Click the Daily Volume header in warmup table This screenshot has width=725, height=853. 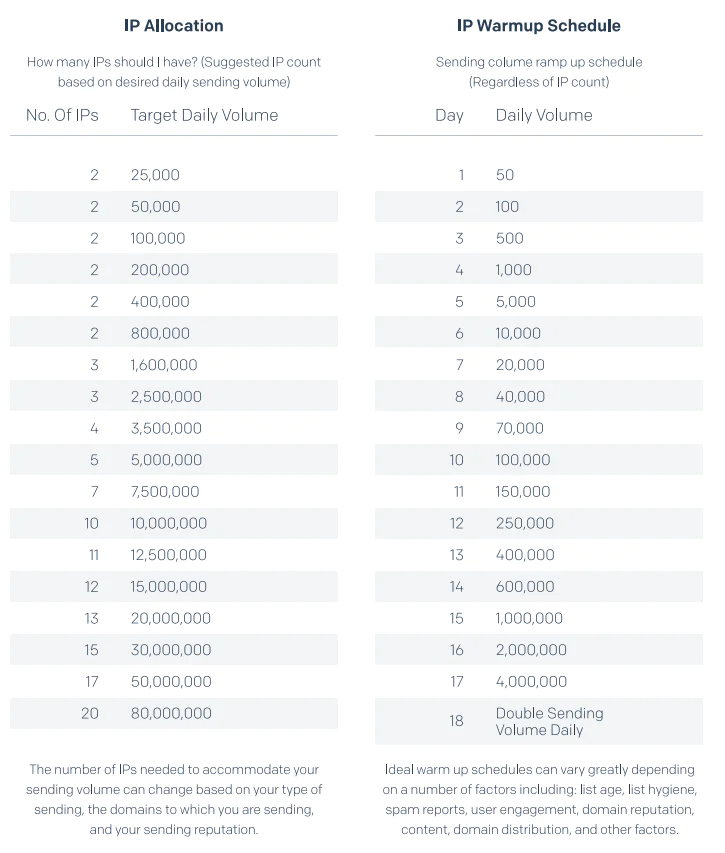click(x=544, y=115)
